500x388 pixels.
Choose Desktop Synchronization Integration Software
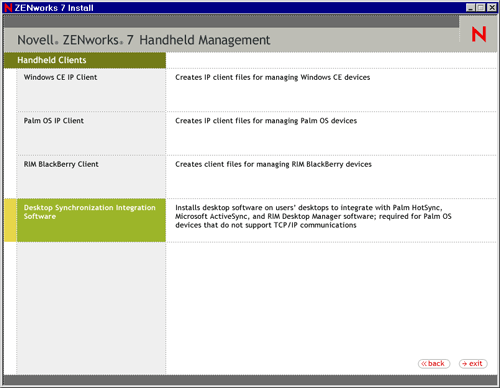coord(91,220)
